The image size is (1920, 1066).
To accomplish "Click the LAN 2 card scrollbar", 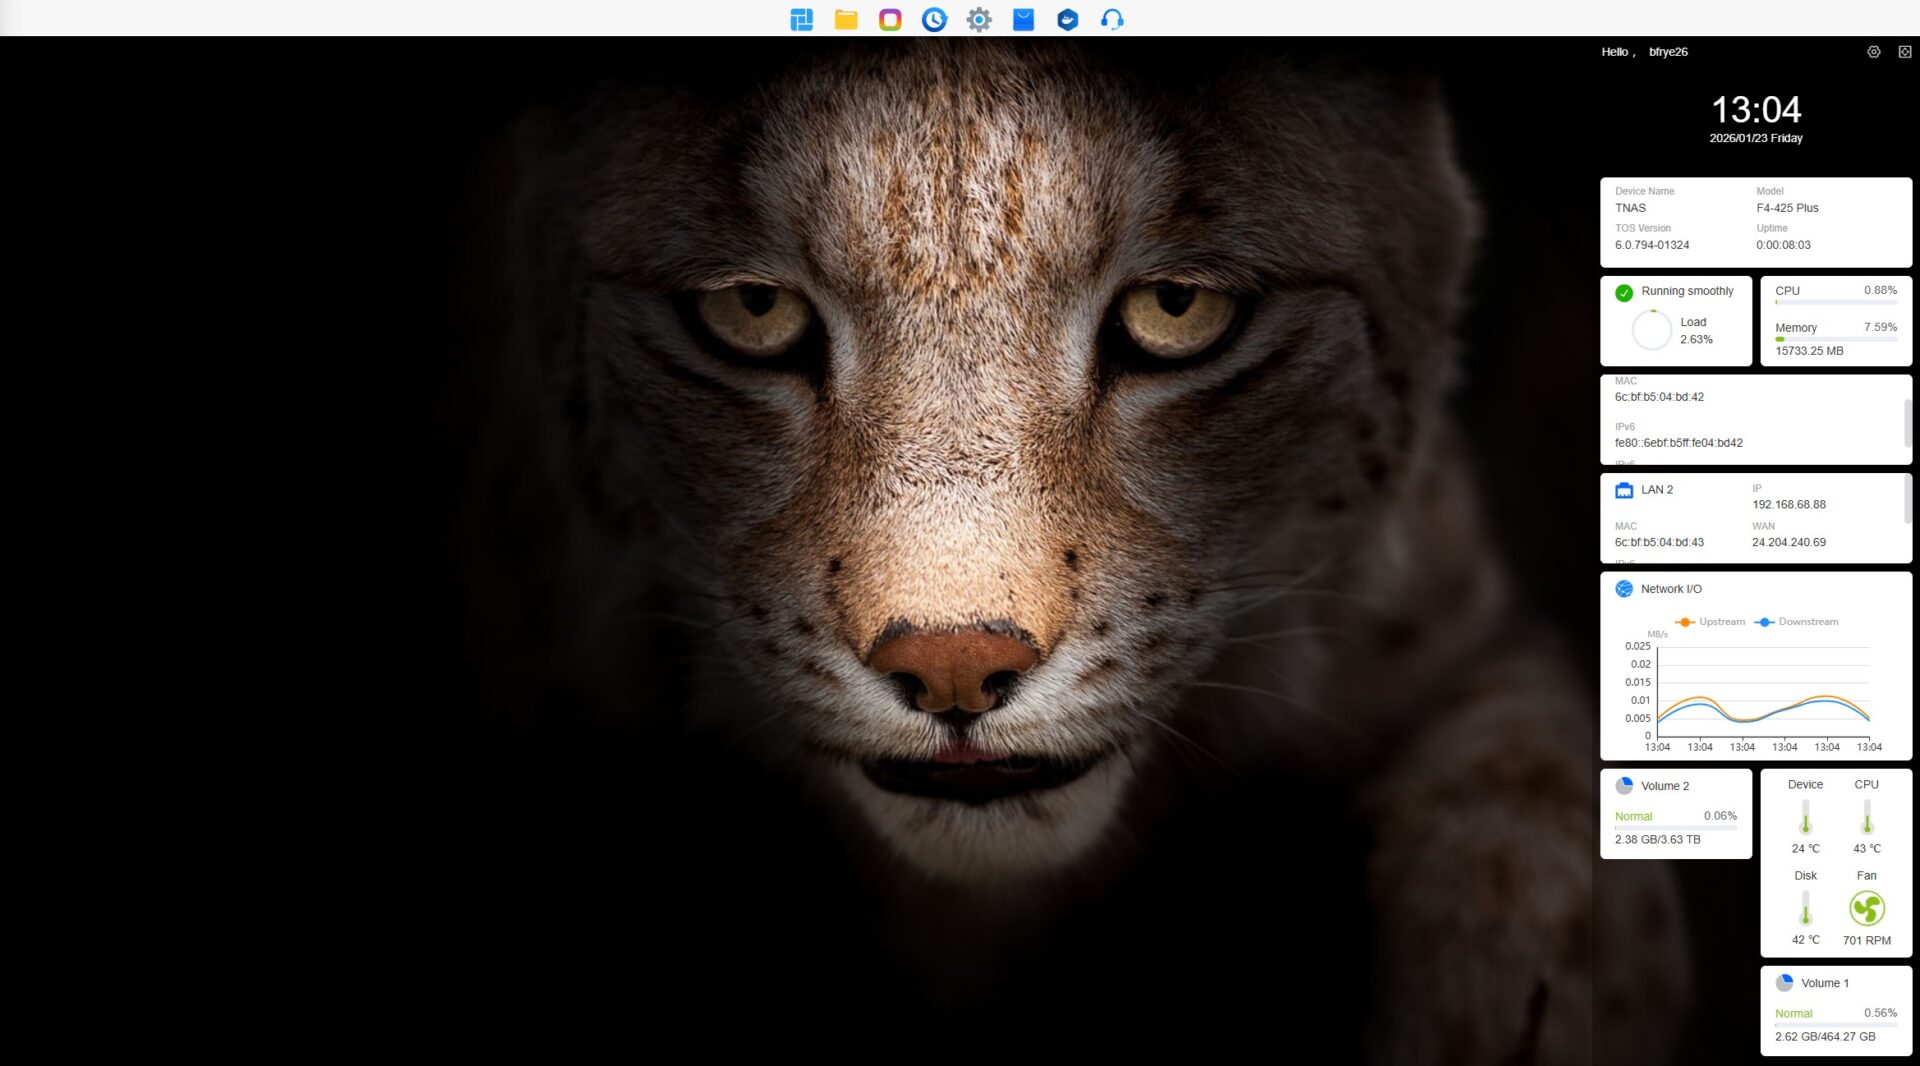I will [1908, 498].
